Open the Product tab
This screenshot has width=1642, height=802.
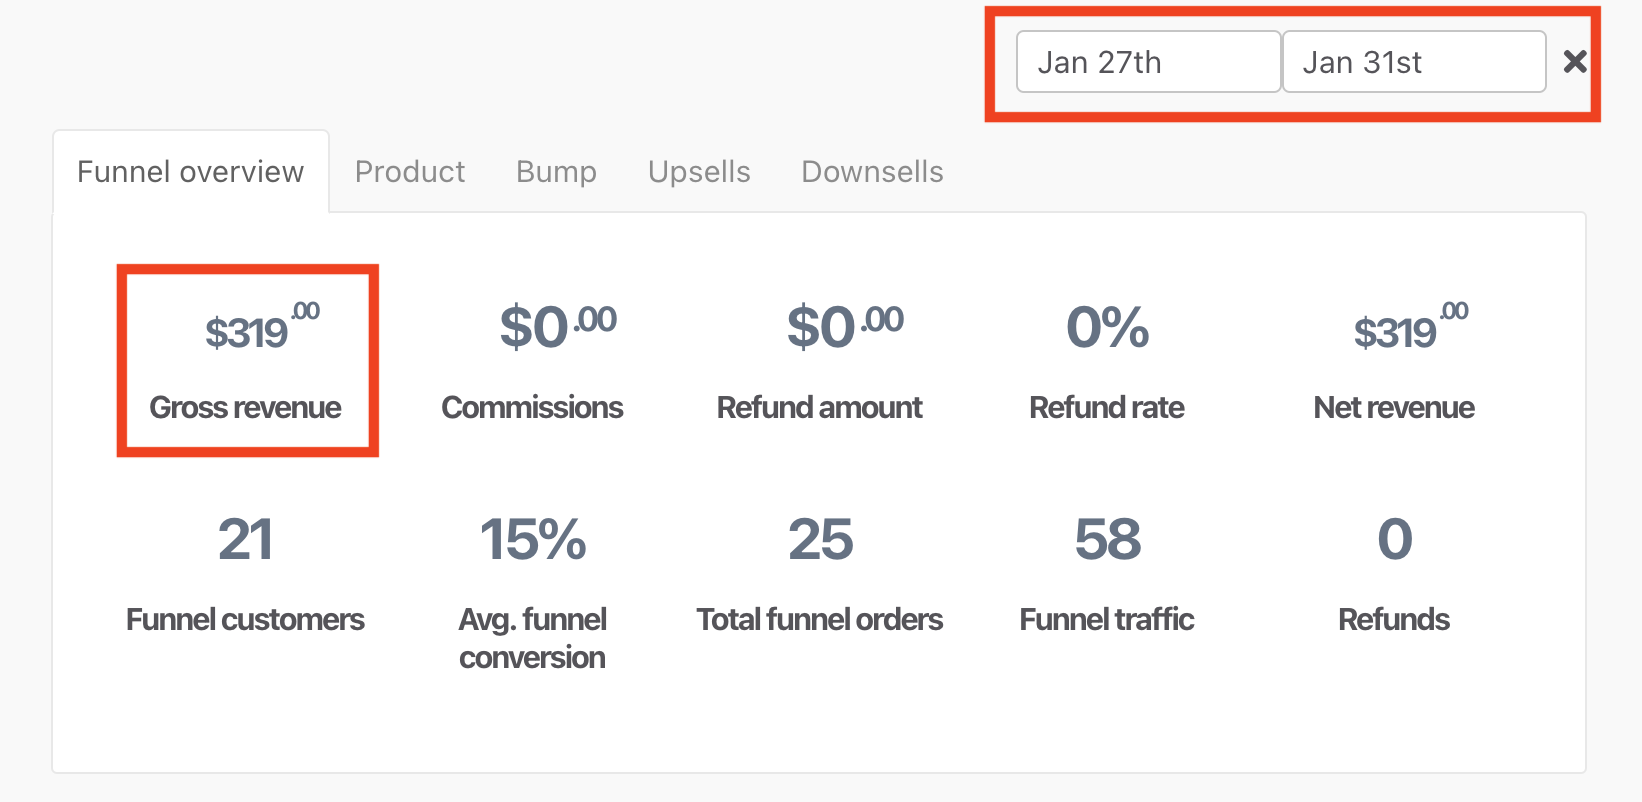click(410, 172)
